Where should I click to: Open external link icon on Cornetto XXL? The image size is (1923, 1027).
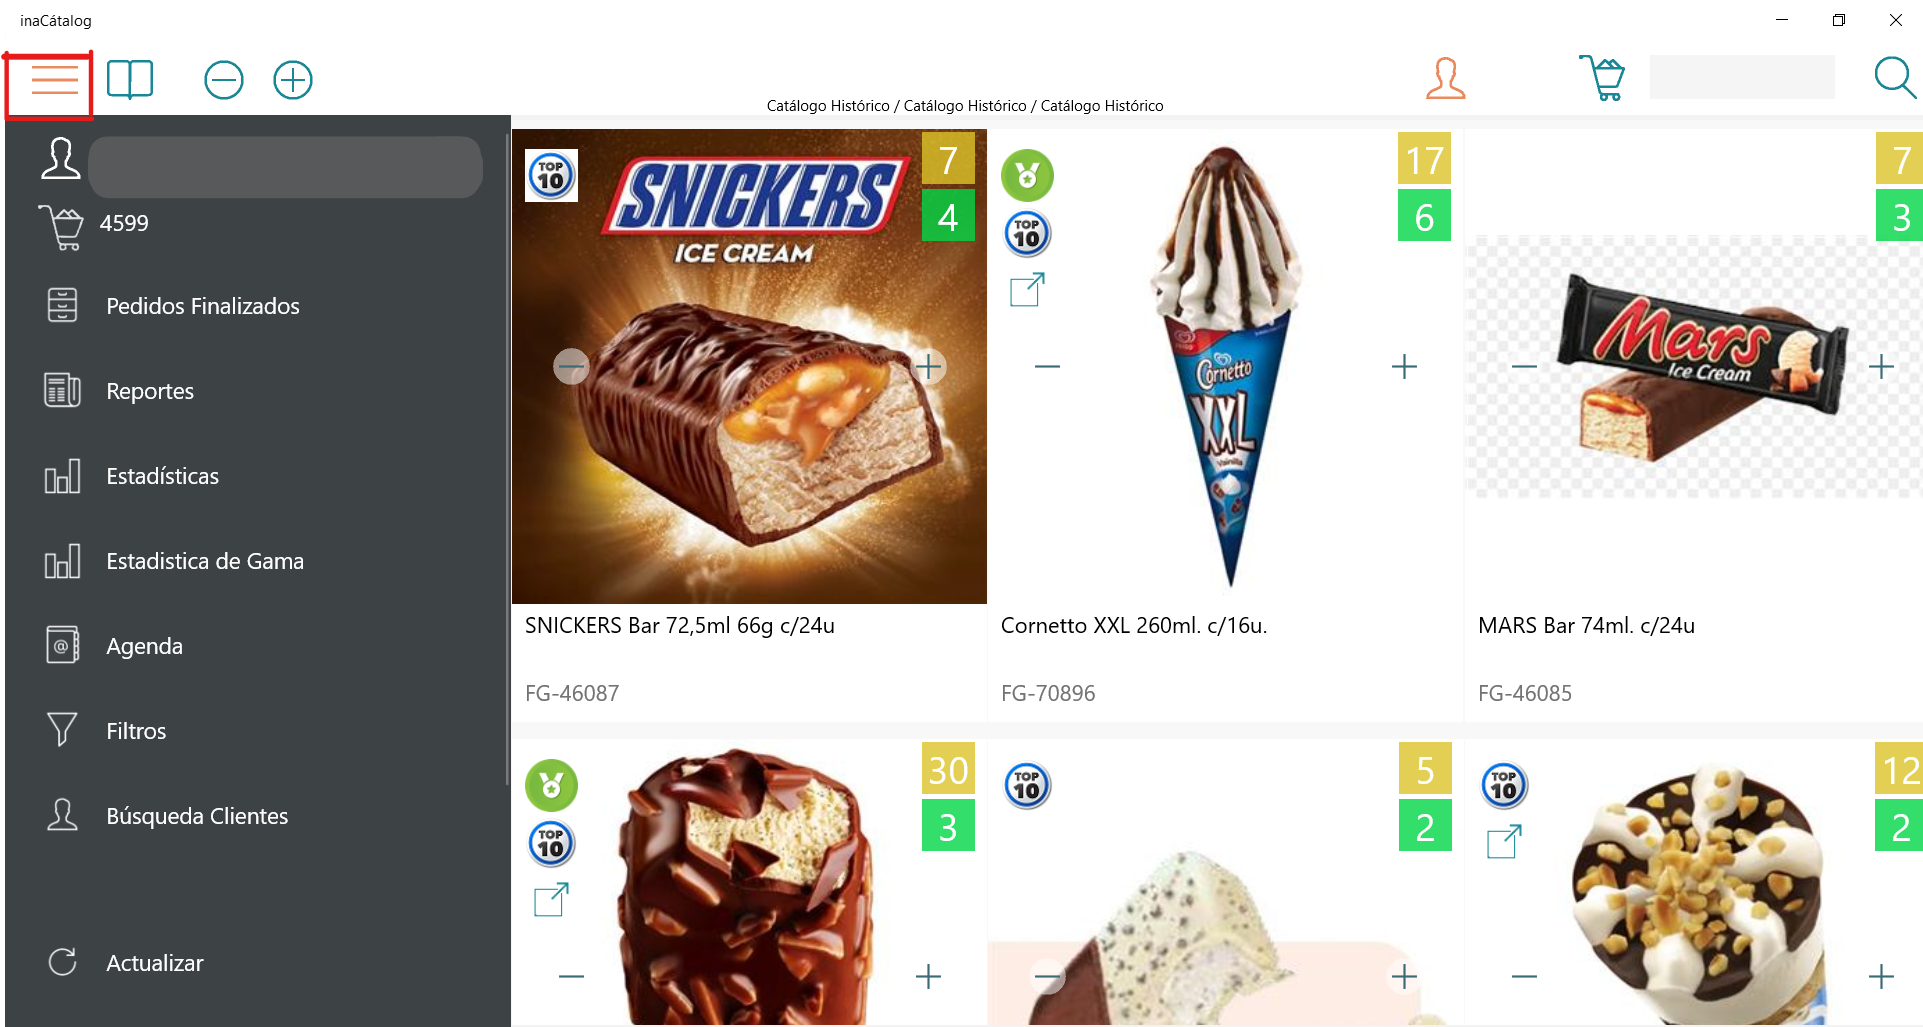(1027, 290)
